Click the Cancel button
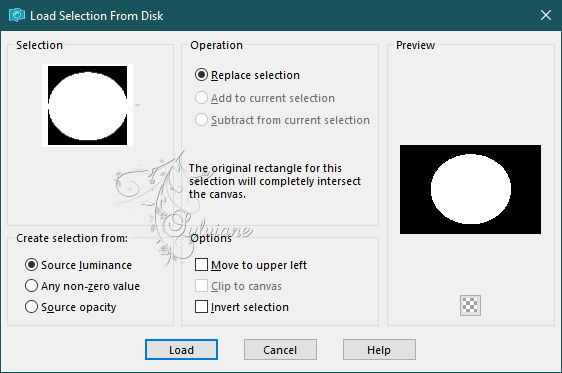This screenshot has height=373, width=562. pyautogui.click(x=280, y=349)
